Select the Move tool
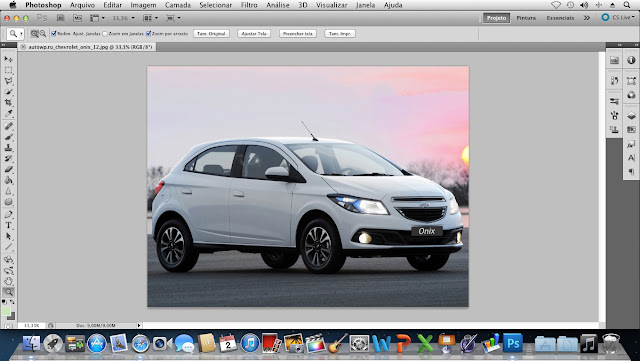640x361 pixels. [x=8, y=59]
